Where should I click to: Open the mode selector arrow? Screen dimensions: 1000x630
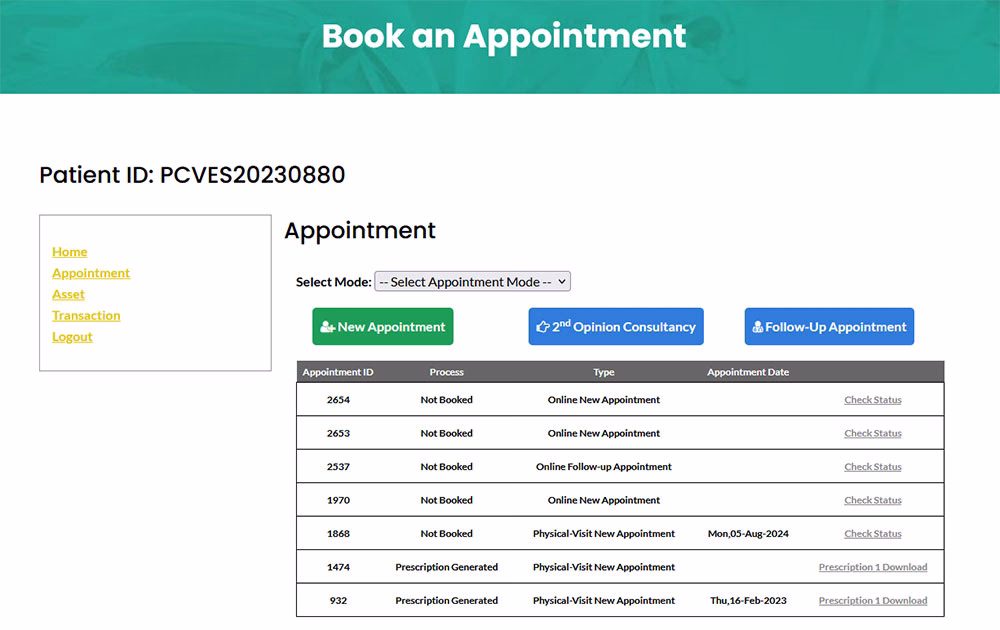tap(560, 281)
